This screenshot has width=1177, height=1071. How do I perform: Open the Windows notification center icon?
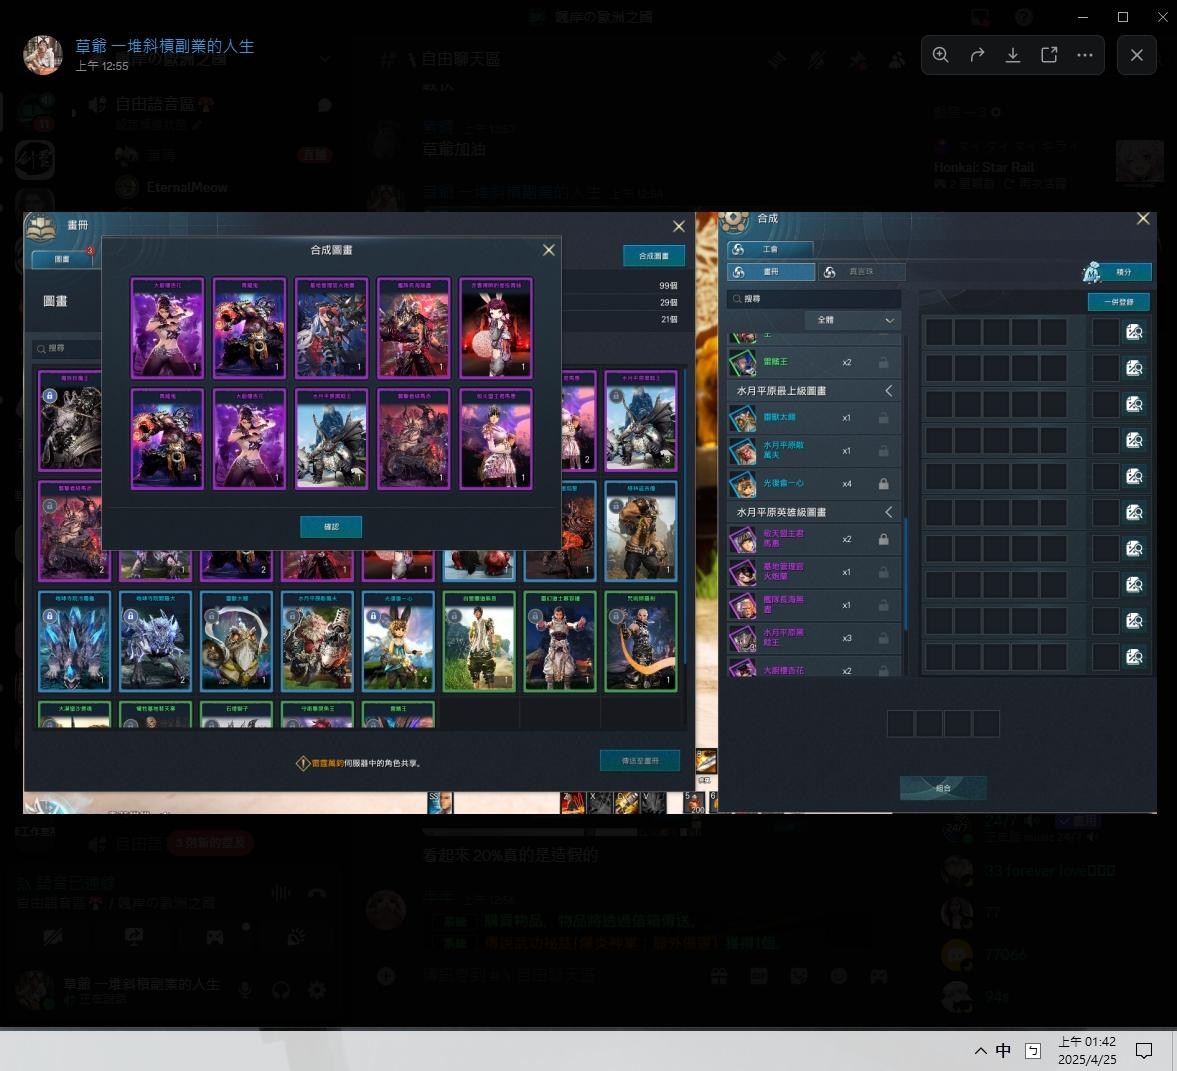(x=1144, y=1050)
